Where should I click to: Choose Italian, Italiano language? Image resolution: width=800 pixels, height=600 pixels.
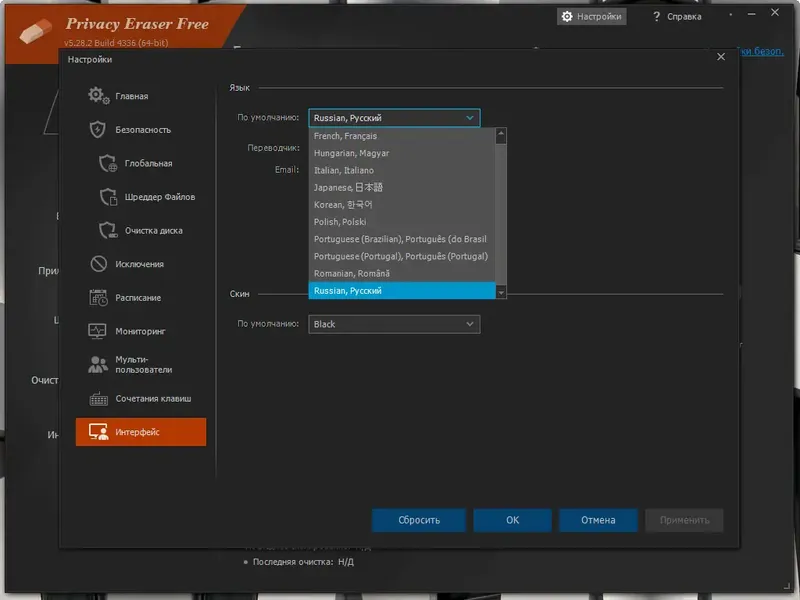(x=402, y=170)
